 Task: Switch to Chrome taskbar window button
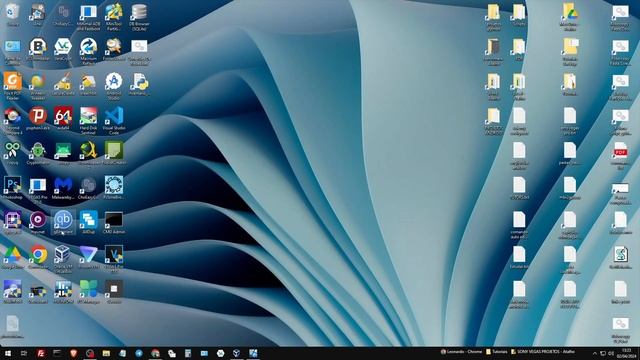tap(461, 351)
